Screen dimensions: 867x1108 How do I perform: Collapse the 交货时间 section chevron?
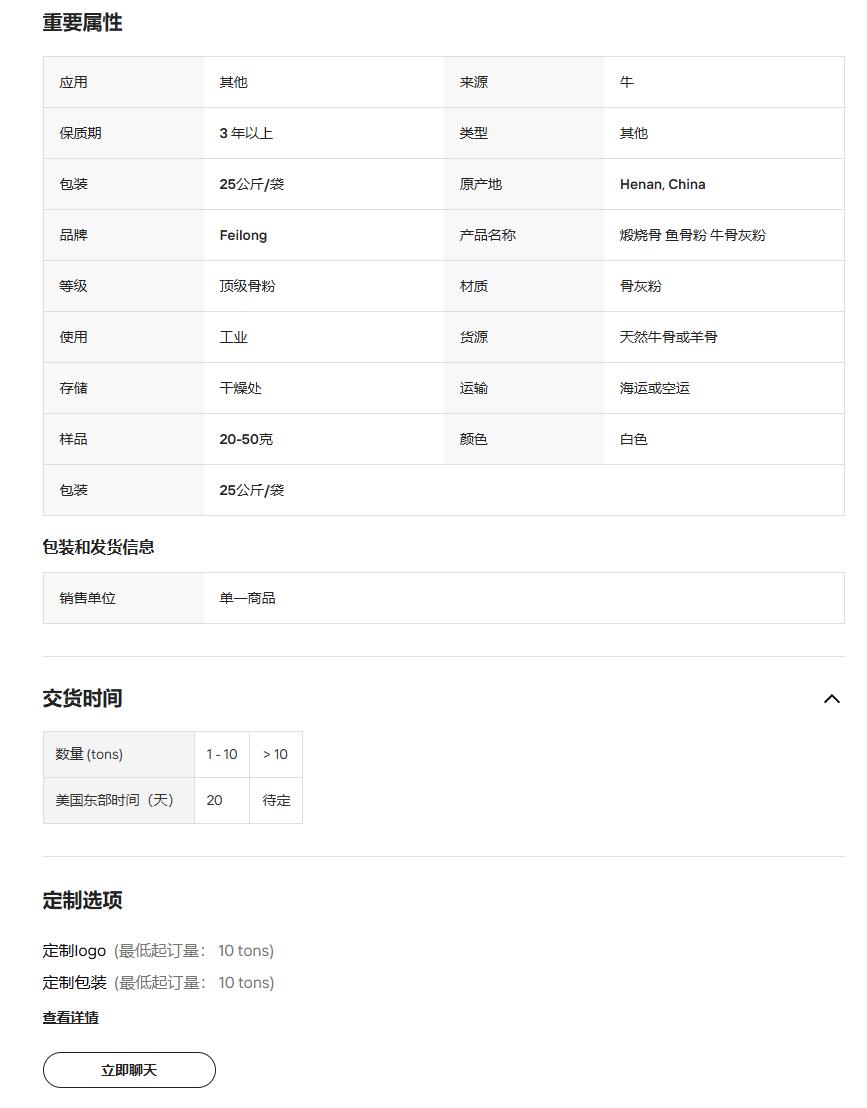coord(831,699)
